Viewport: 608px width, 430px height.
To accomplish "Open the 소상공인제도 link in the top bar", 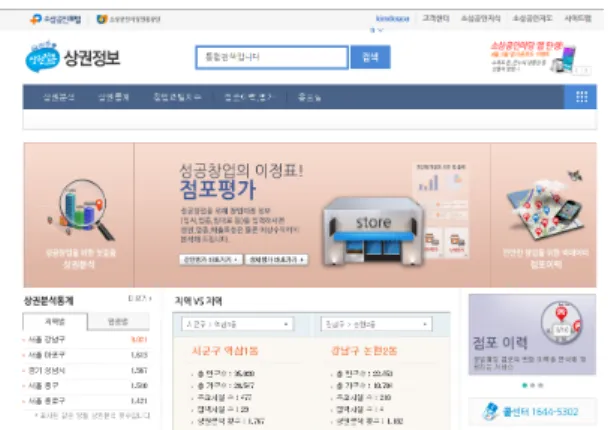I will coord(532,18).
